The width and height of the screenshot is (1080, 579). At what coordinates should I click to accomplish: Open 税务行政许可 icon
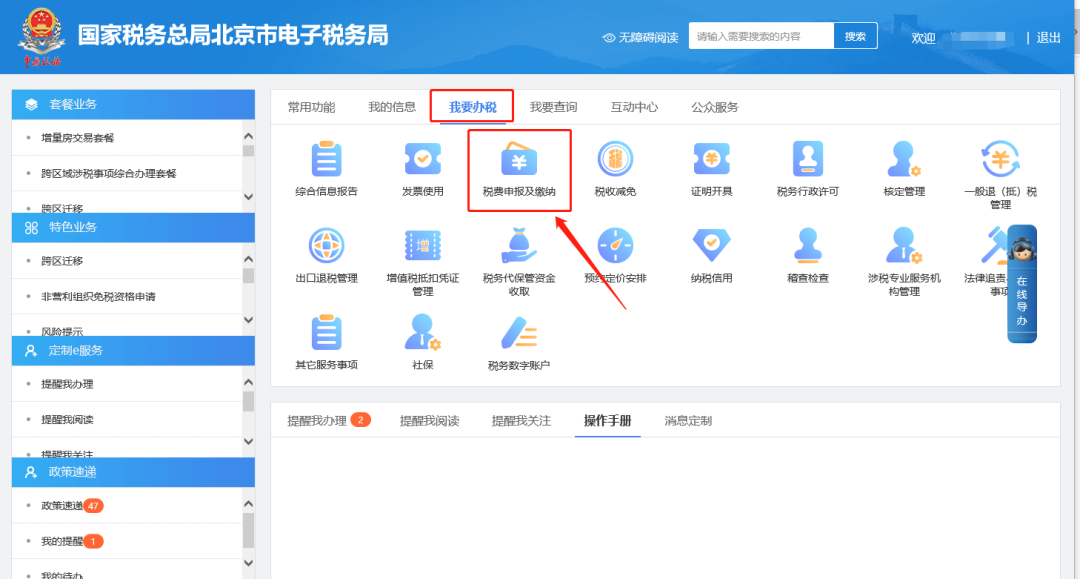808,159
